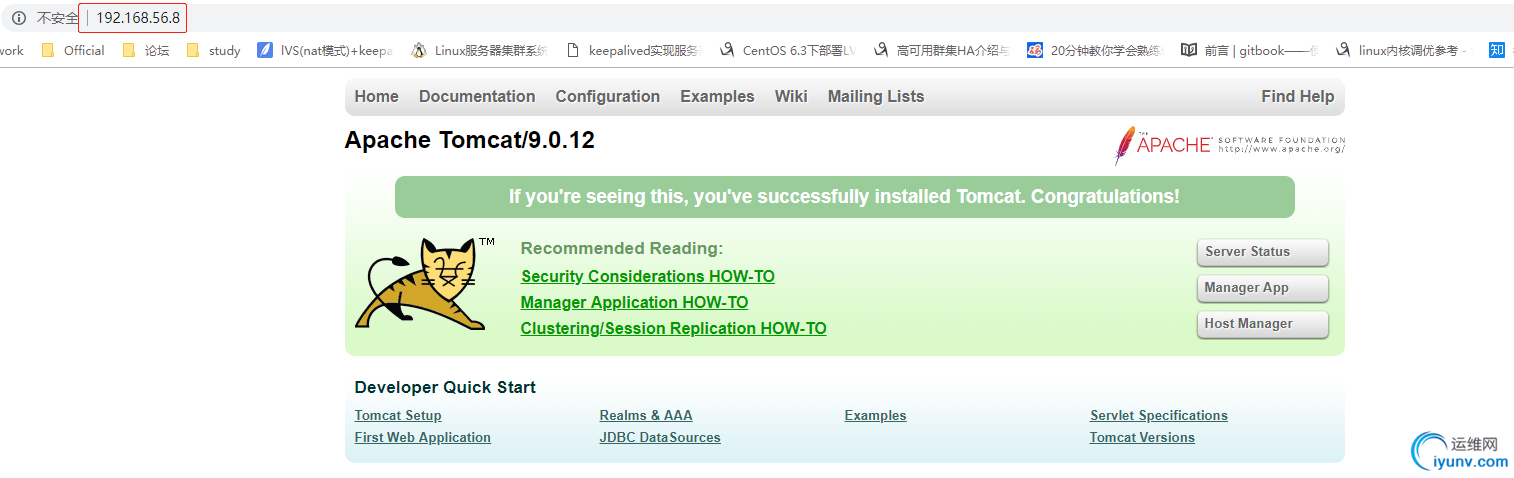Viewport: 1514px width, 478px height.
Task: Open the 论坛 bookmark folder
Action: (x=146, y=50)
